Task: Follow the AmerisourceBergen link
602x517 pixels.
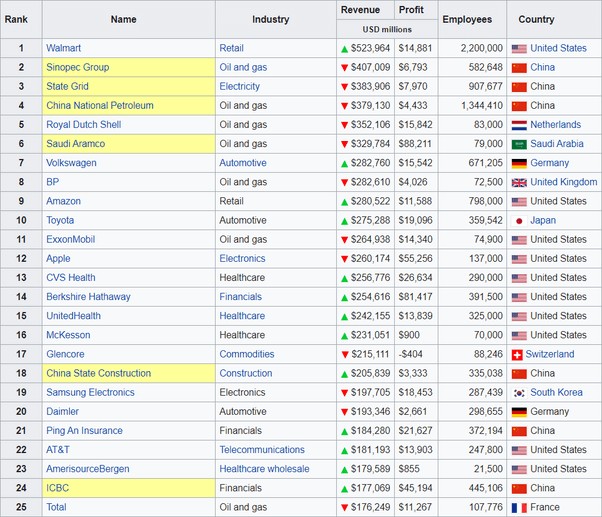Action: (88, 469)
